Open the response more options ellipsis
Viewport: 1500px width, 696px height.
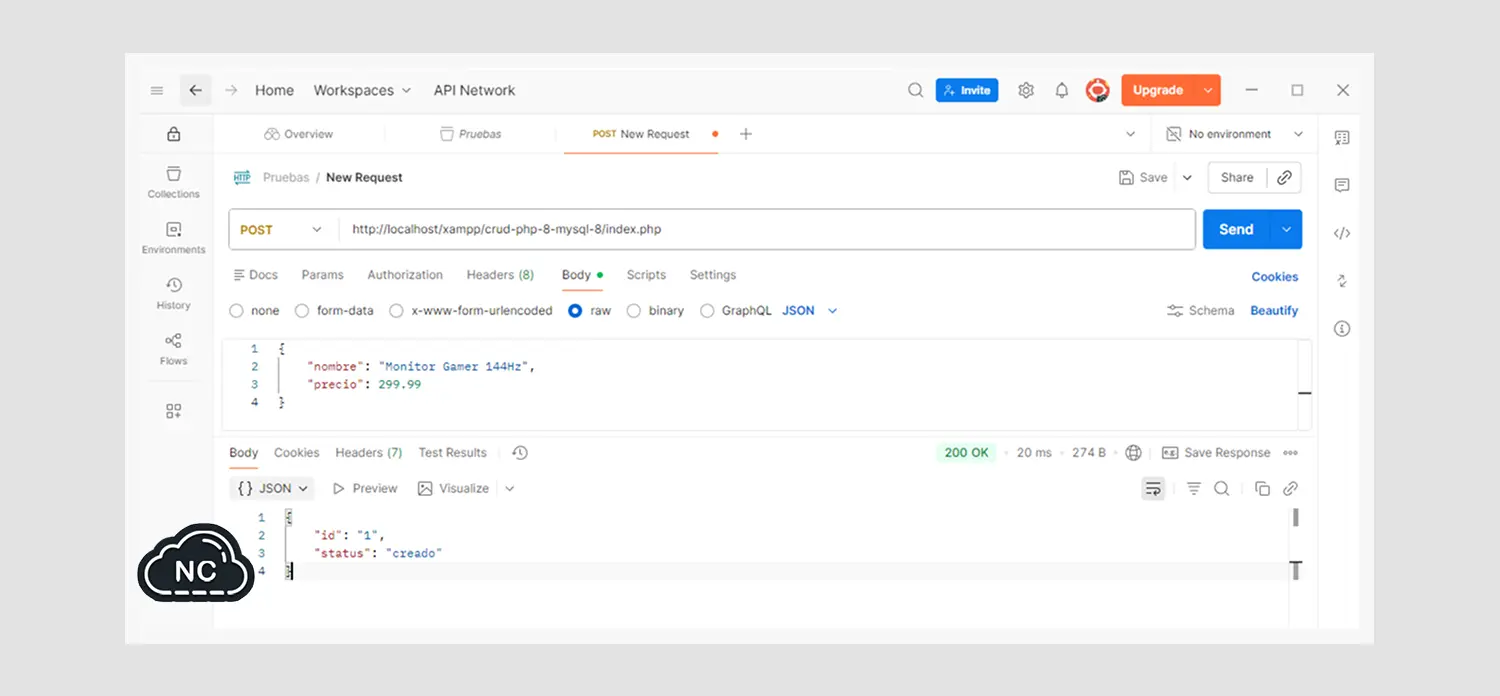tap(1290, 453)
